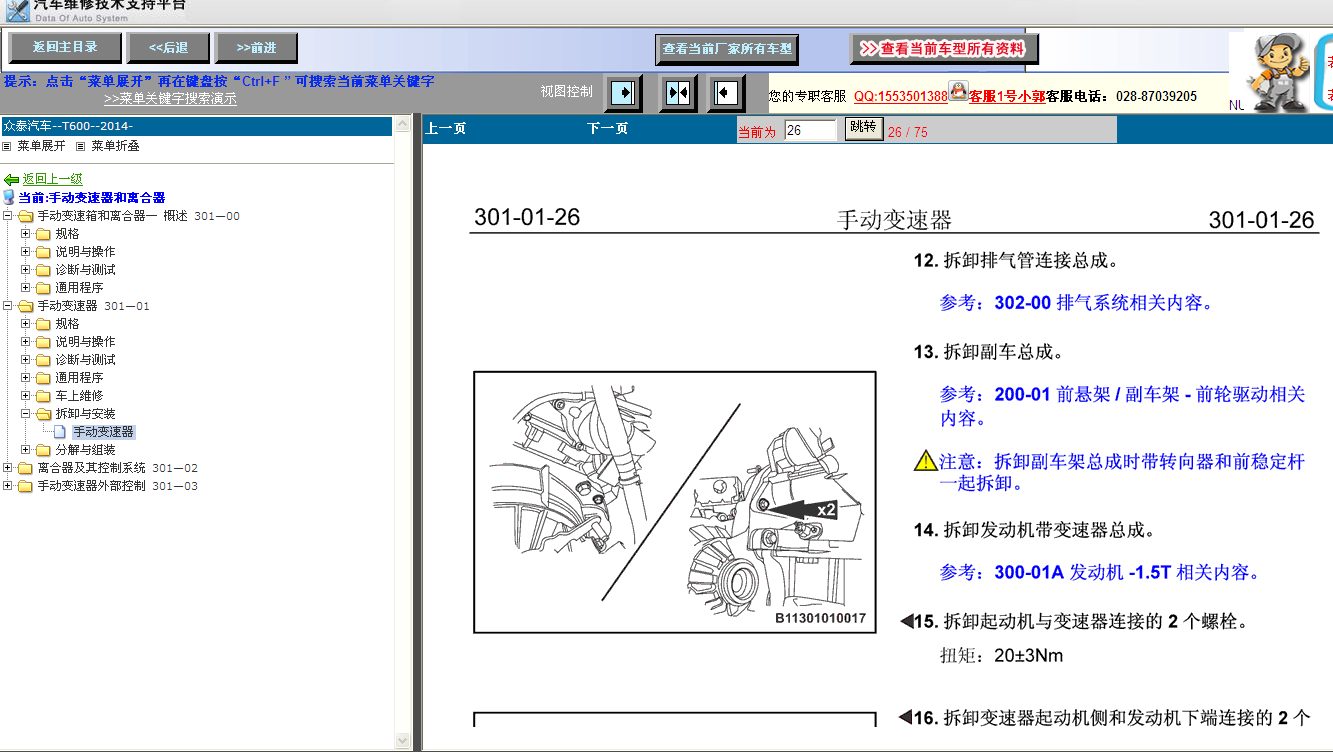Select 说明与操作 under 手动变速器 301-01
Image resolution: width=1333 pixels, height=752 pixels.
[x=85, y=342]
